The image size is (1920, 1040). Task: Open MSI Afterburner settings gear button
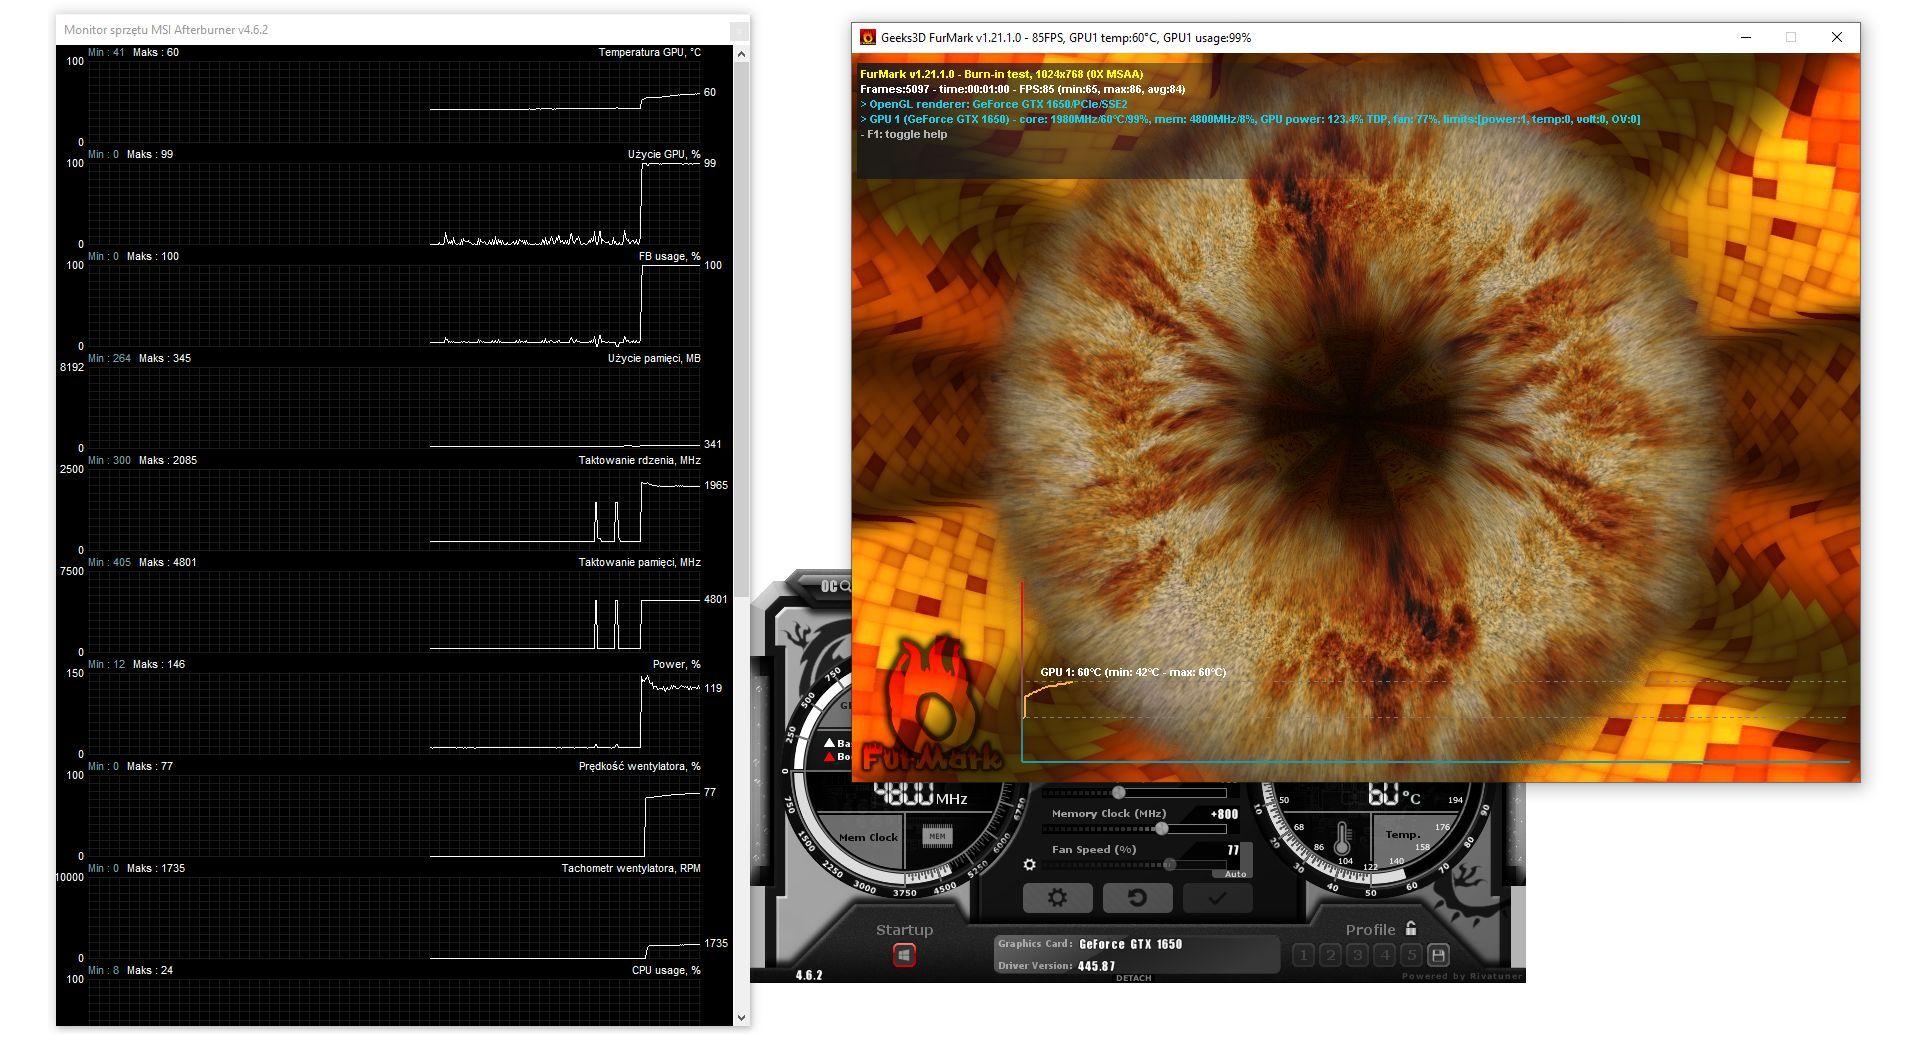point(1057,898)
